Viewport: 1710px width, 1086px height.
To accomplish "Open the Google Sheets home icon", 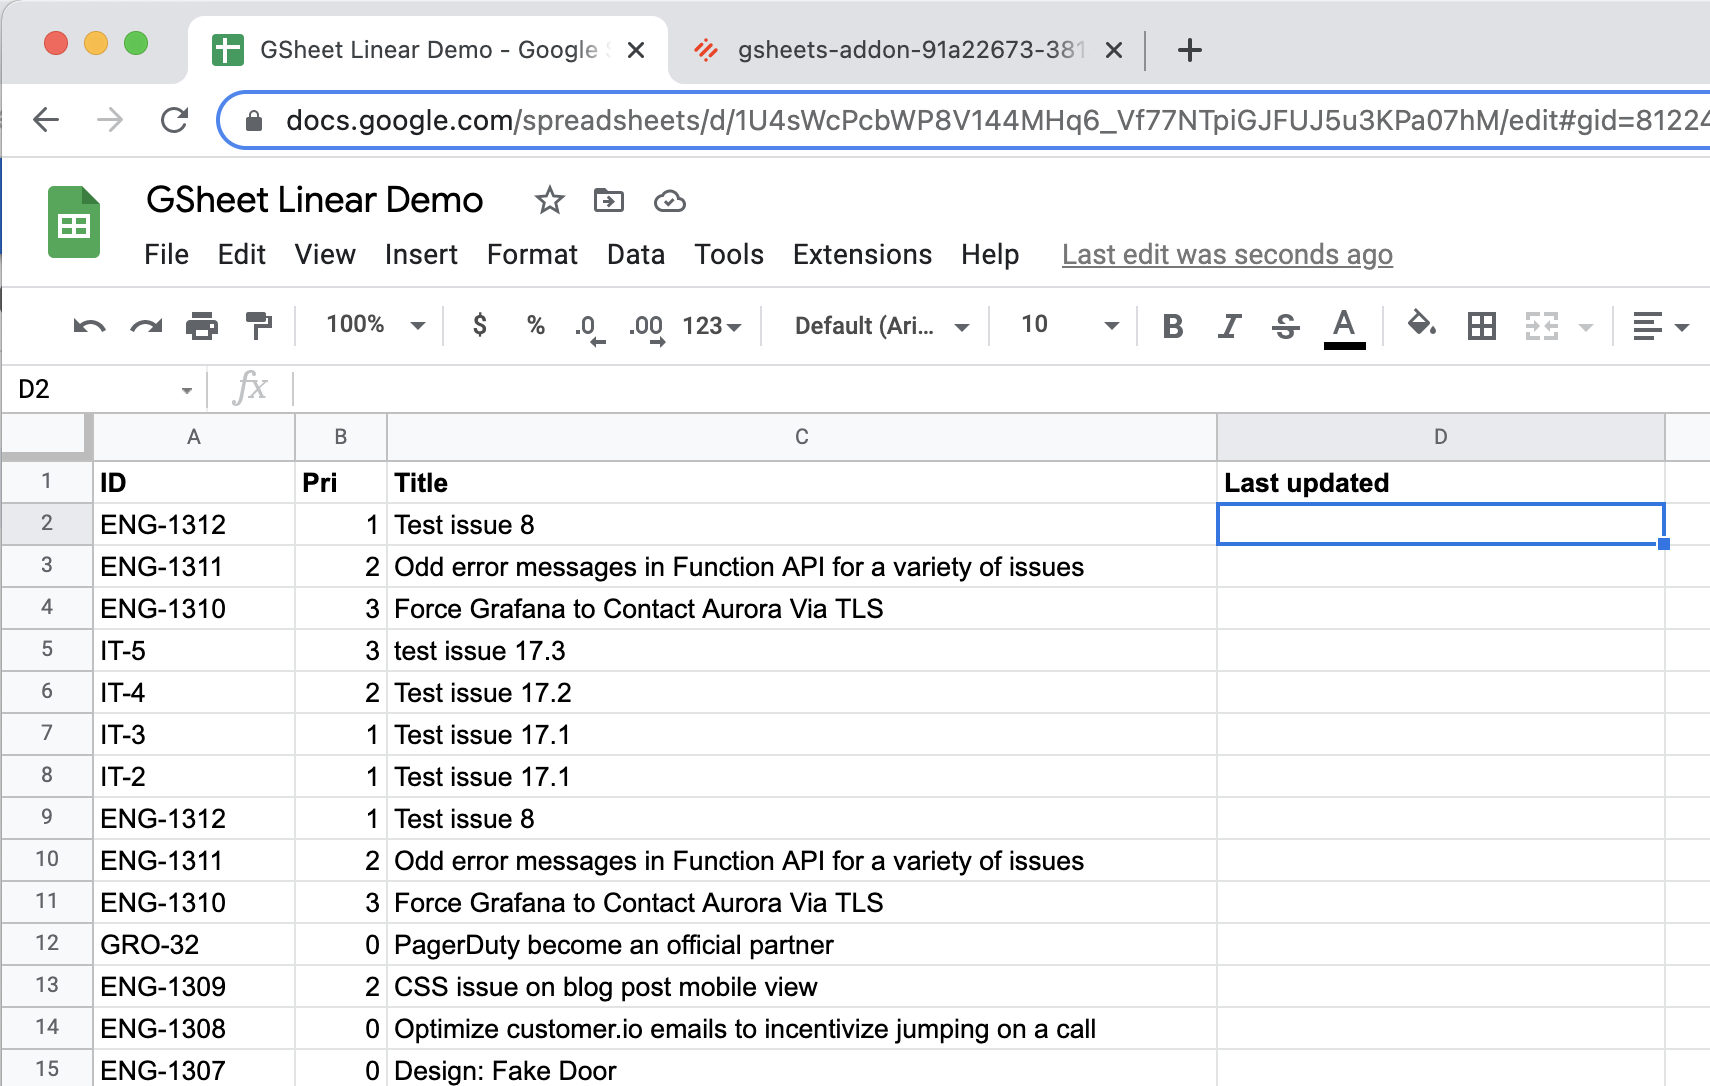I will (74, 222).
